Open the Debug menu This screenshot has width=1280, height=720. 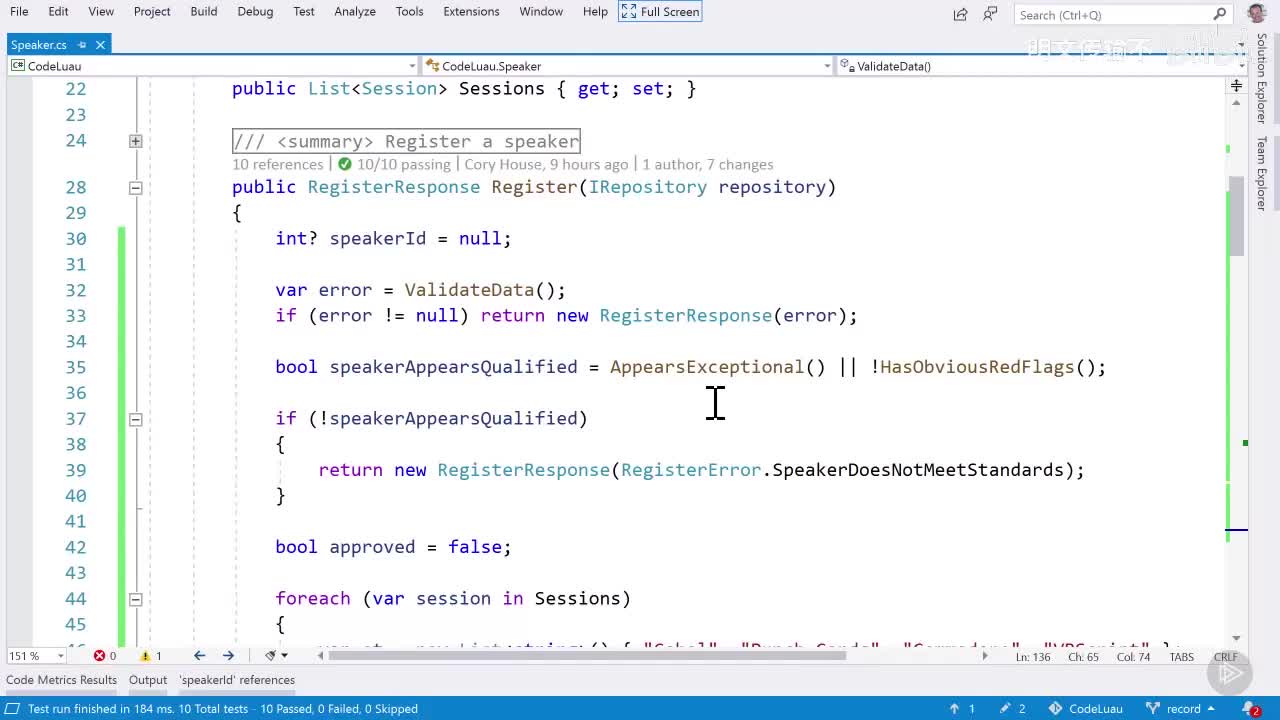click(255, 11)
